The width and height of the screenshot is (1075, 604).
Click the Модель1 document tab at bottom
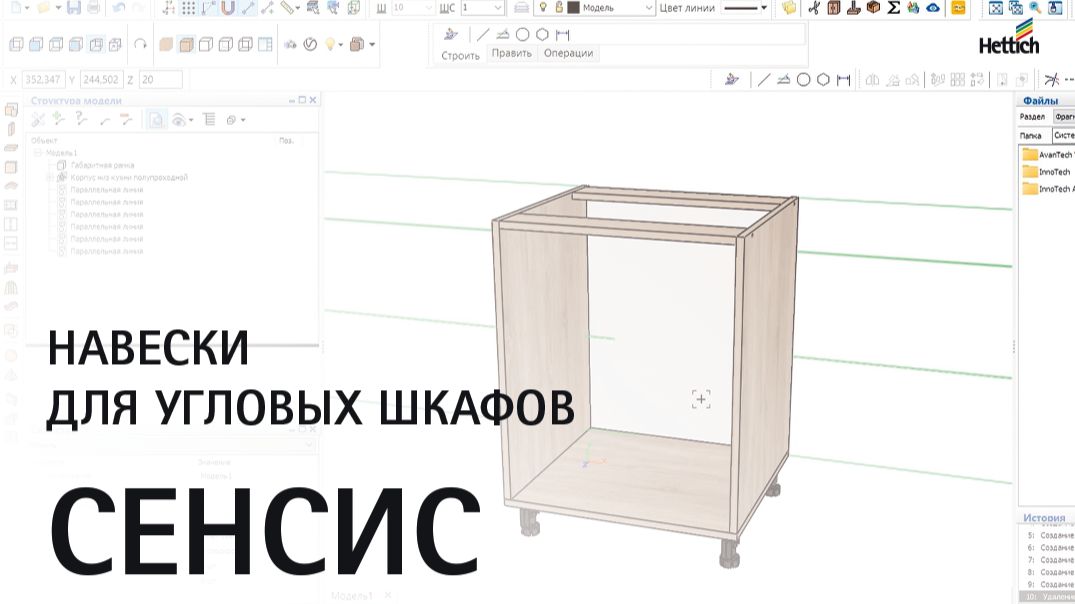352,596
